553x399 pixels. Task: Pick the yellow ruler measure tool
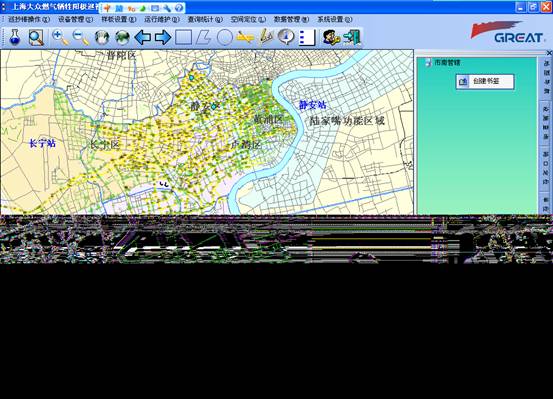pos(245,37)
